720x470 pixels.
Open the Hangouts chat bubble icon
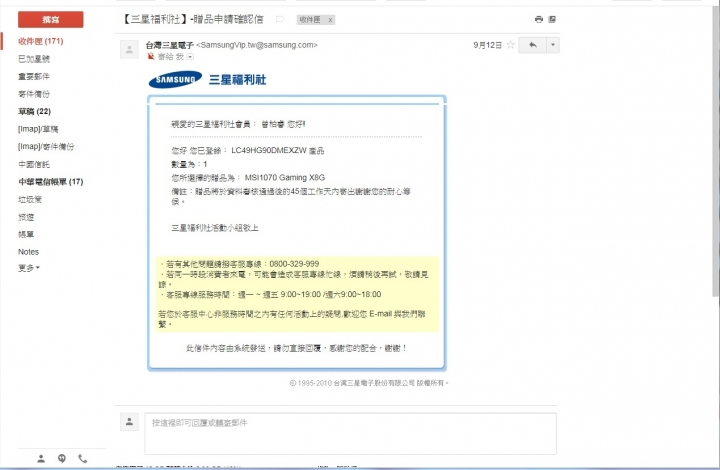point(62,458)
